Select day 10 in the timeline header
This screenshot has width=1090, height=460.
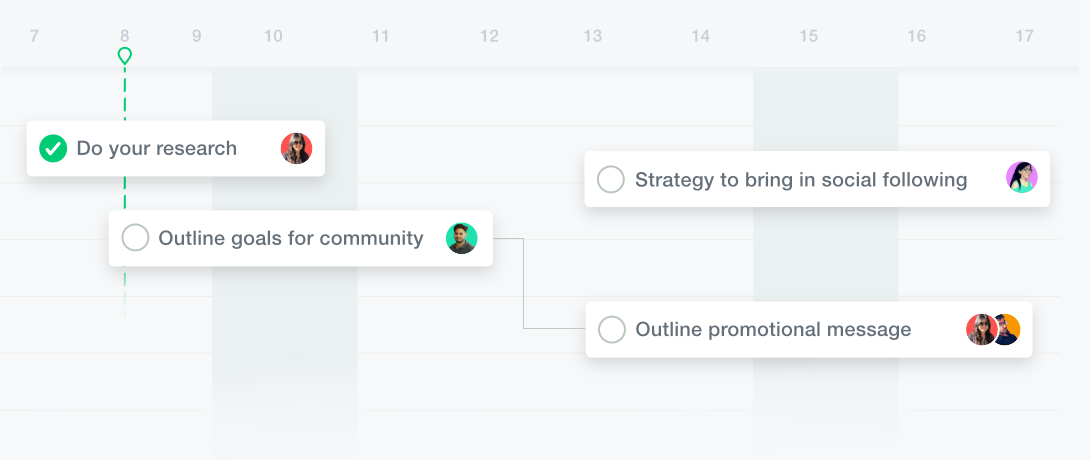coord(273,37)
